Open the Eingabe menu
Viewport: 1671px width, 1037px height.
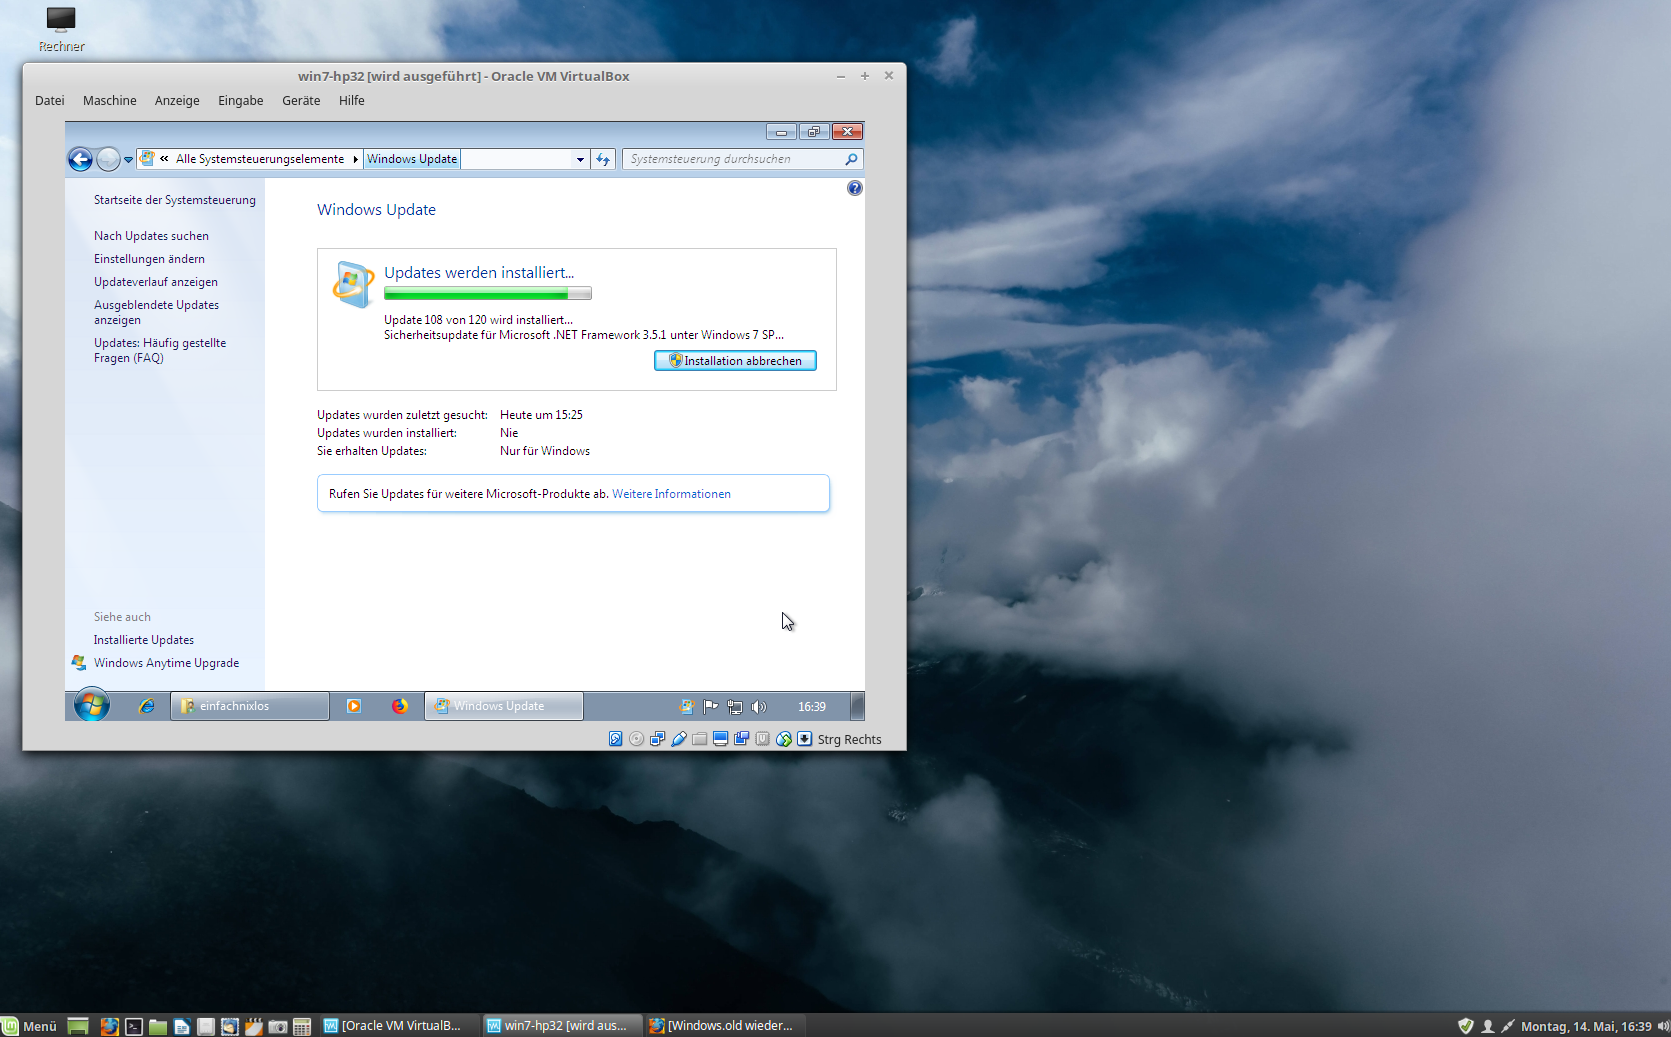tap(241, 100)
